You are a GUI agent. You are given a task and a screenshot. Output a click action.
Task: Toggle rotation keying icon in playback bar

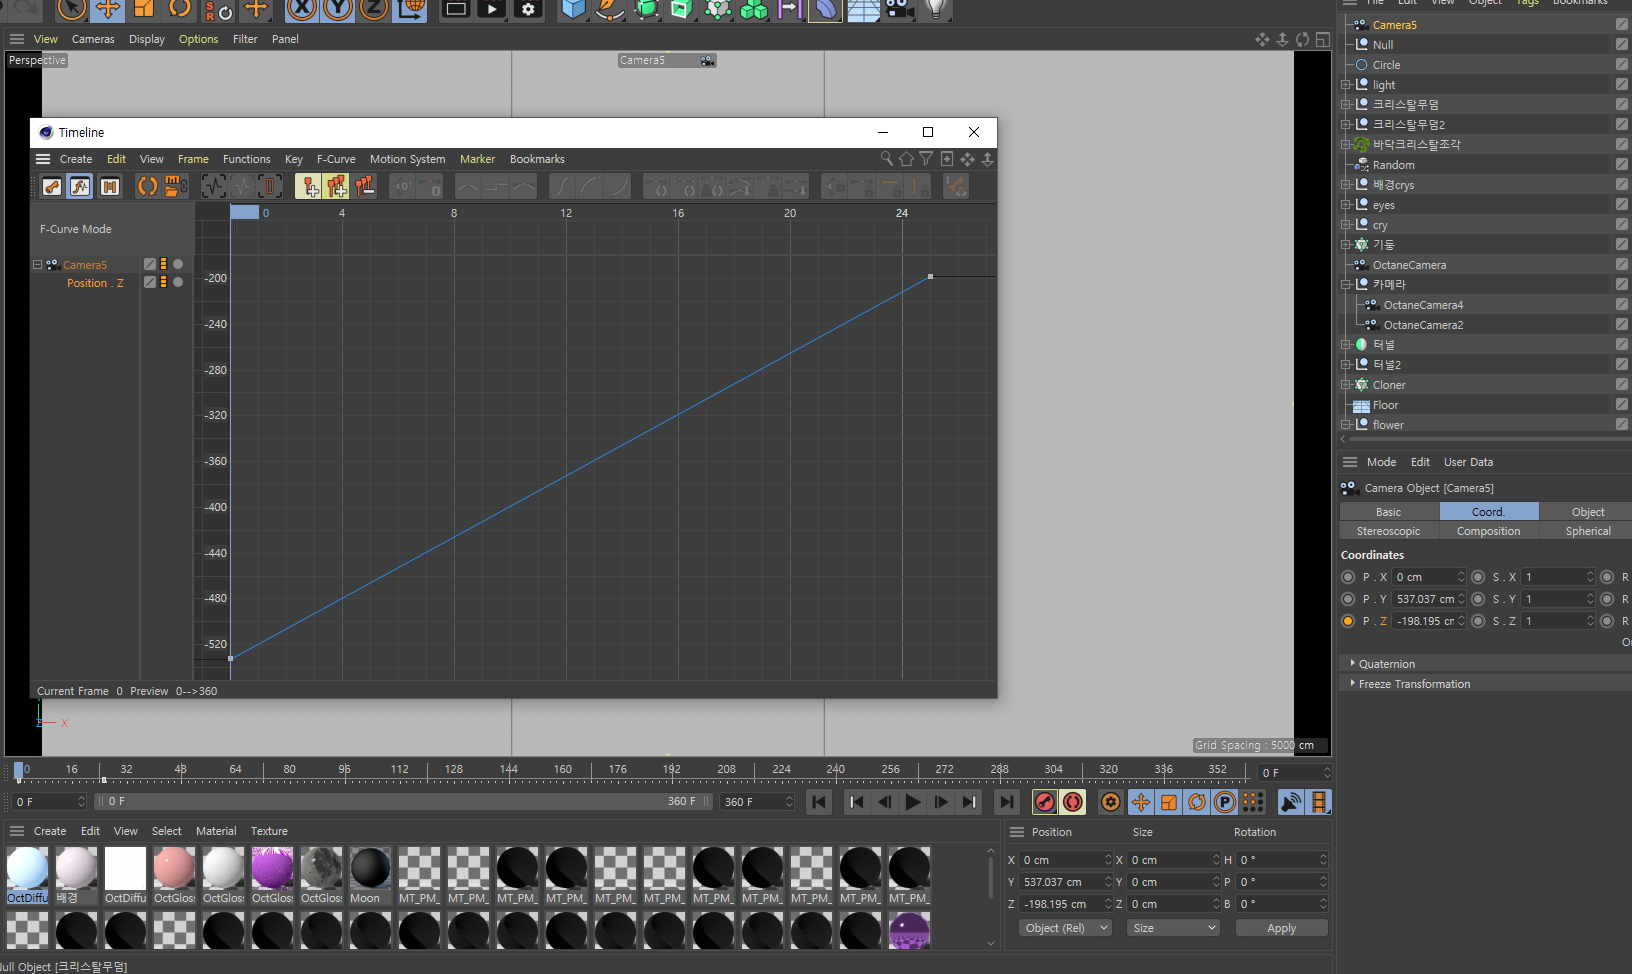point(1196,802)
